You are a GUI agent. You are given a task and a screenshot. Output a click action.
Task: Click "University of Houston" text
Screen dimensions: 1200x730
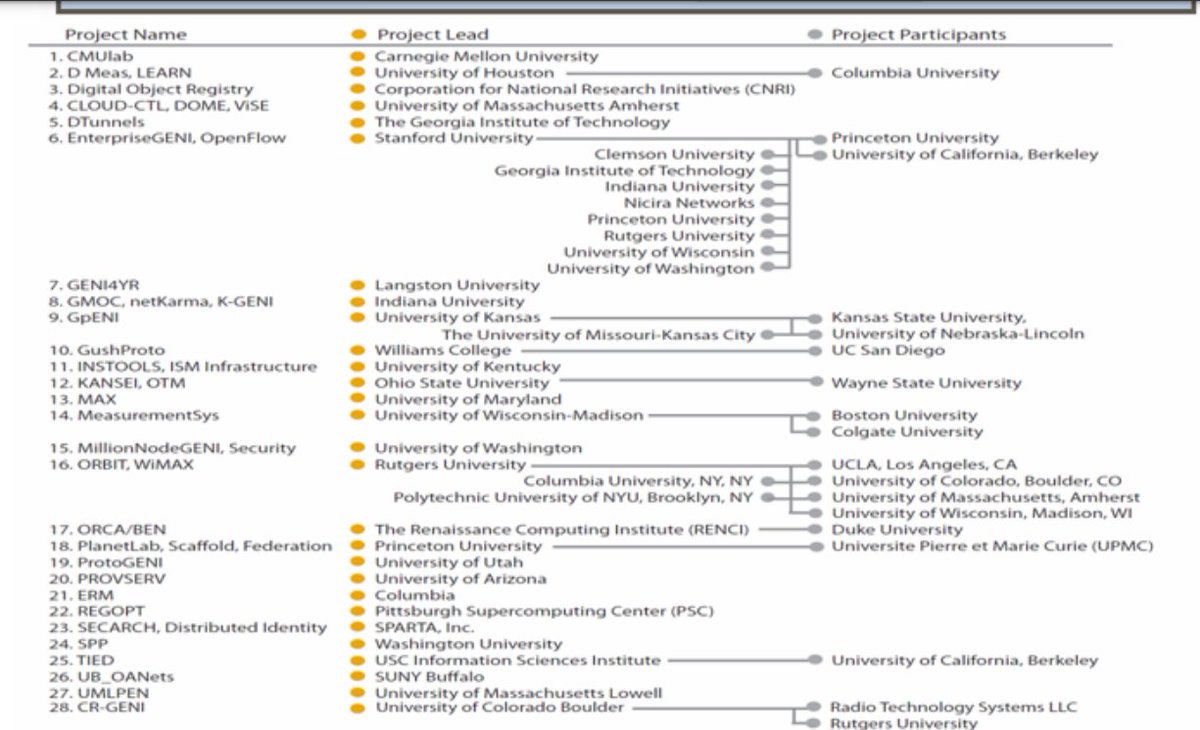coord(464,73)
